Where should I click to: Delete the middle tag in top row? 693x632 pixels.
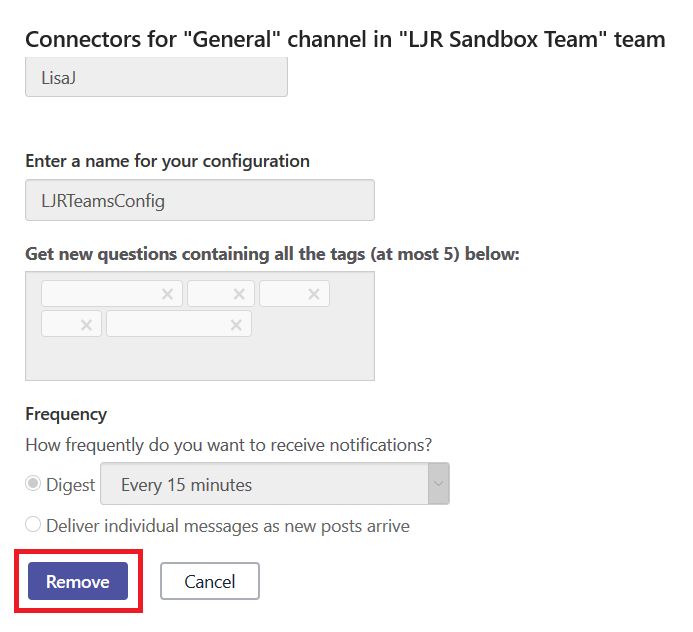[x=239, y=294]
